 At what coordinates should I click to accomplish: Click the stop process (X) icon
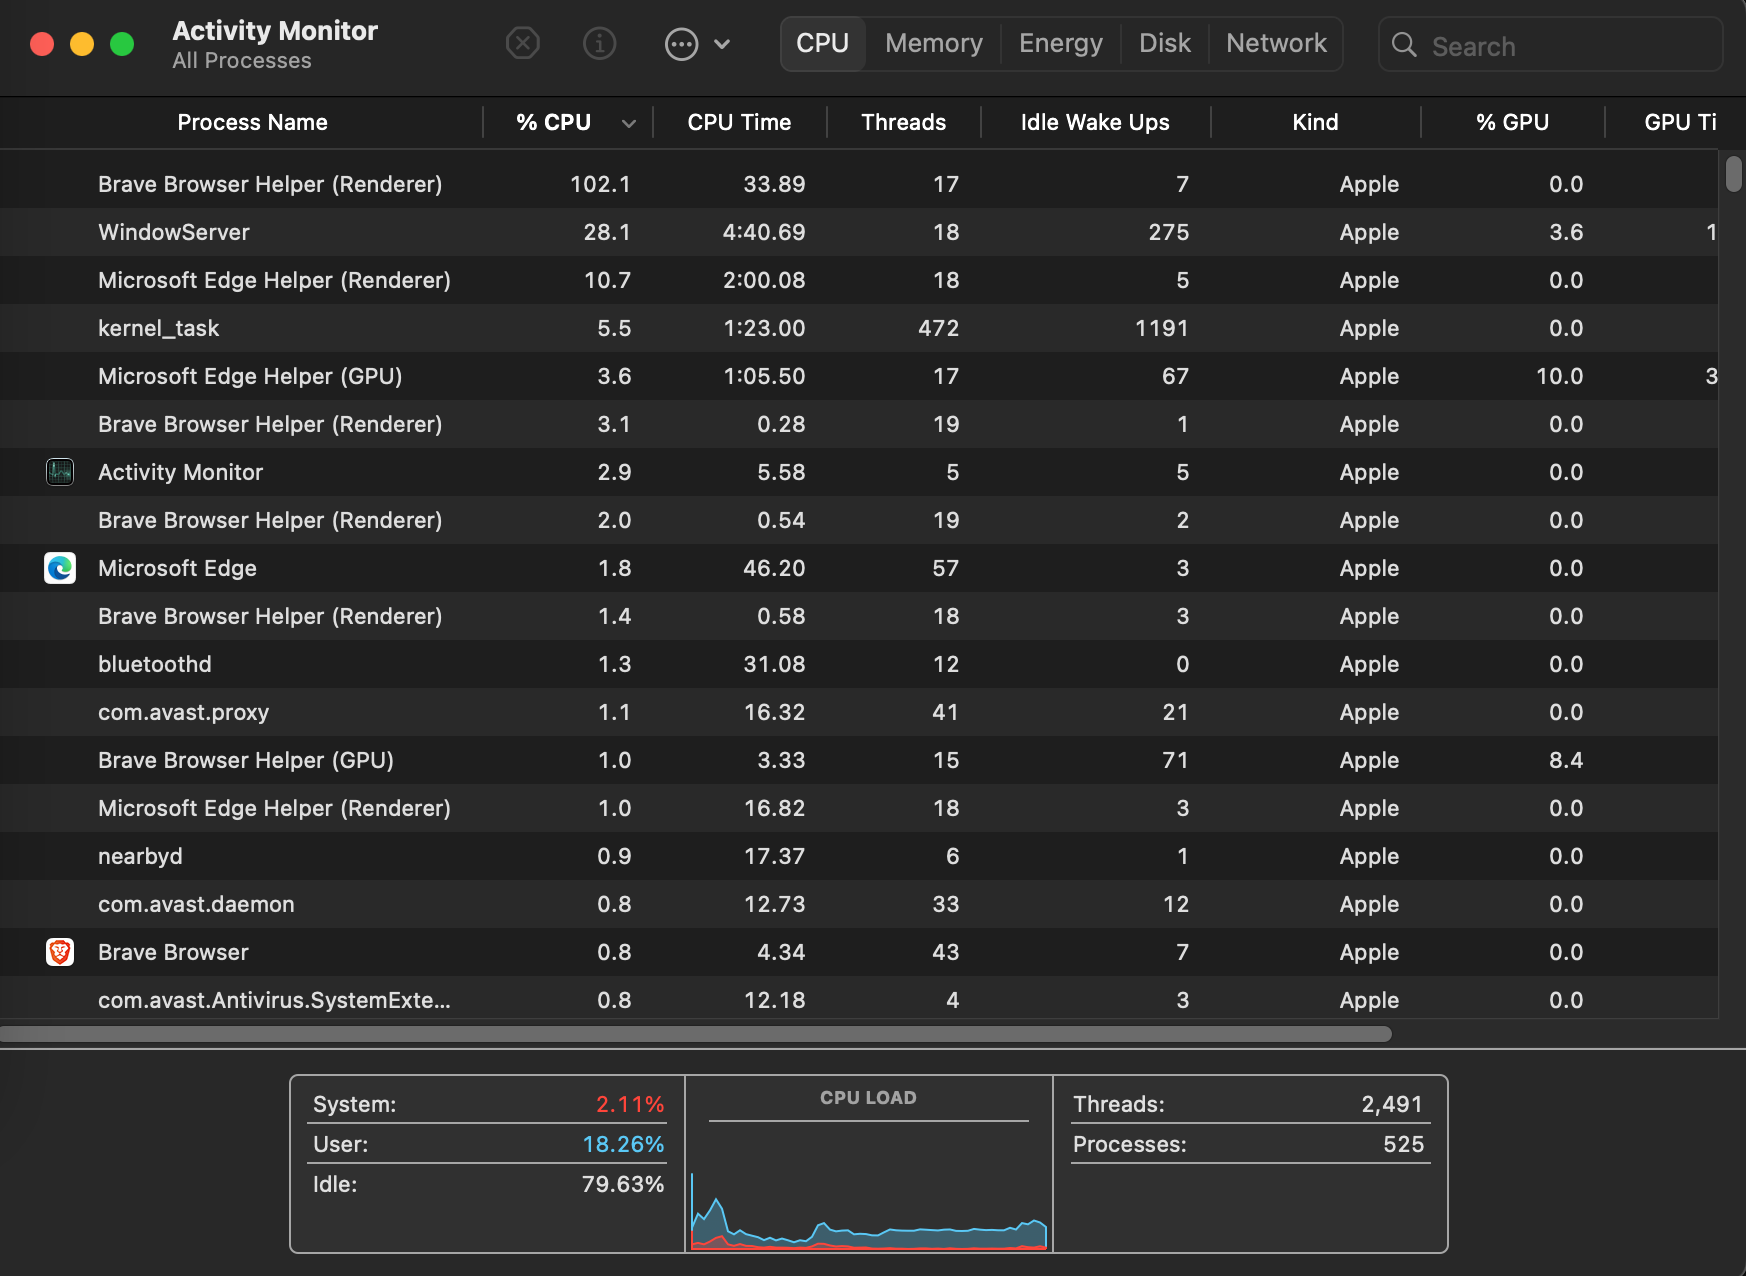[x=522, y=44]
